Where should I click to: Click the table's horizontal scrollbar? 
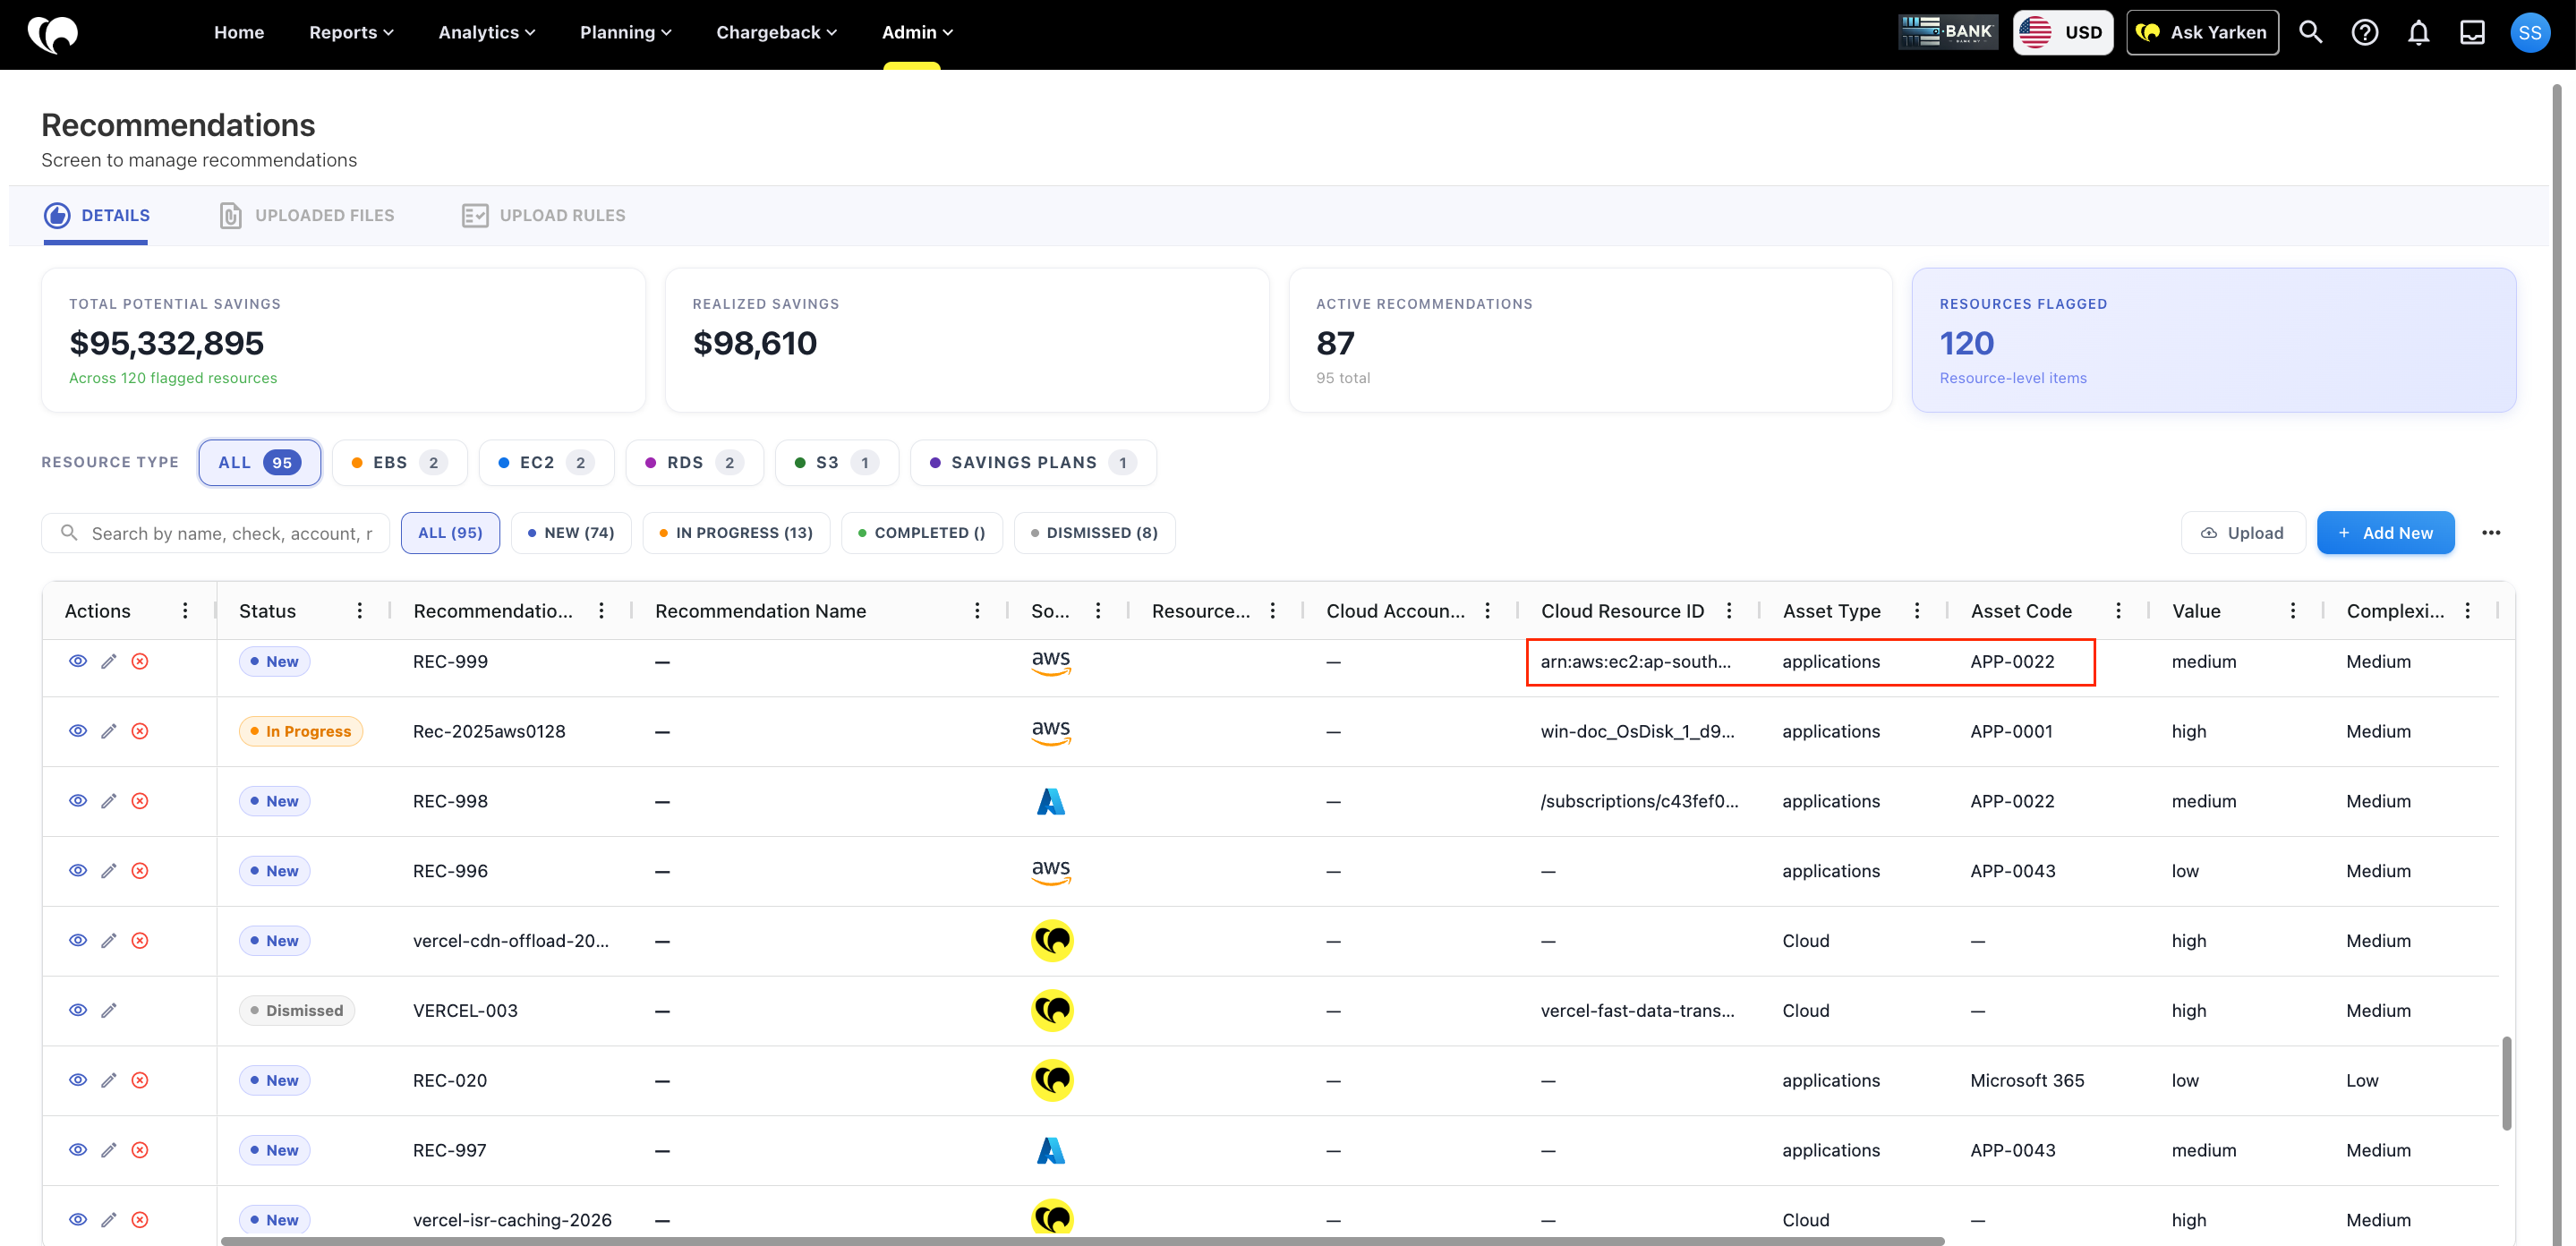[x=1082, y=1241]
